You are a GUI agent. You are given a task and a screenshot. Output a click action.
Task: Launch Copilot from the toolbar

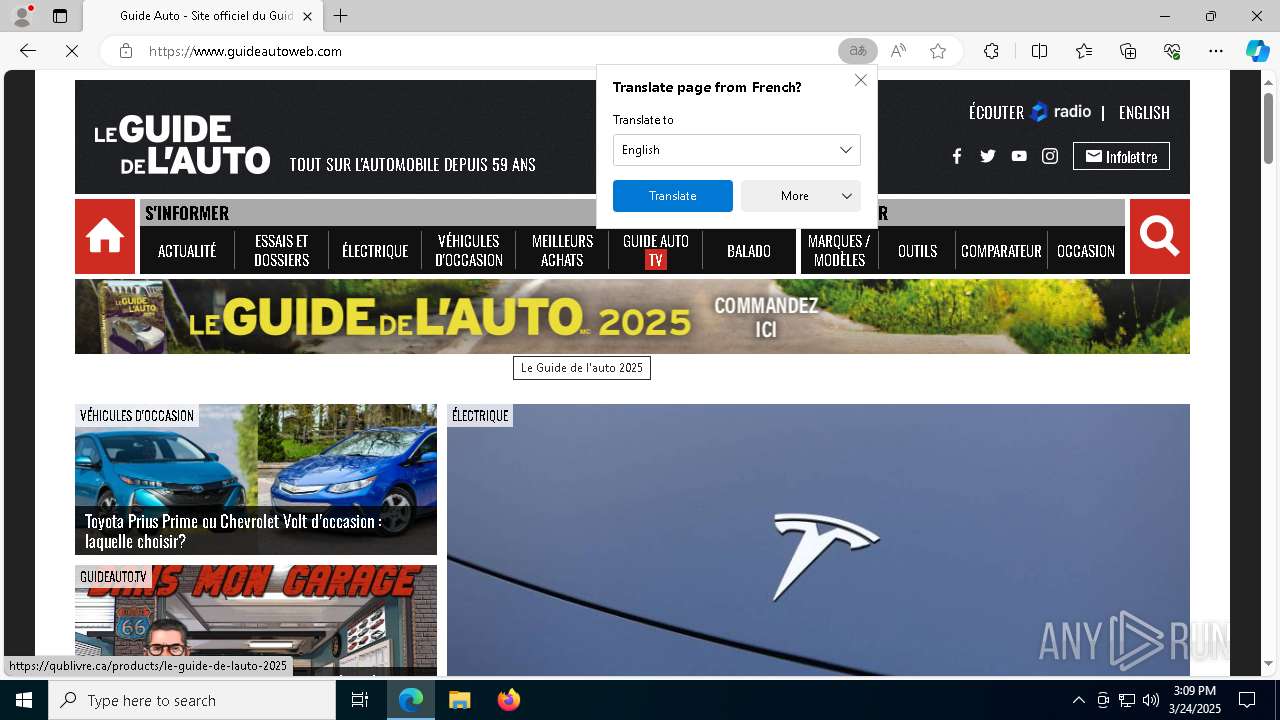[x=1257, y=51]
